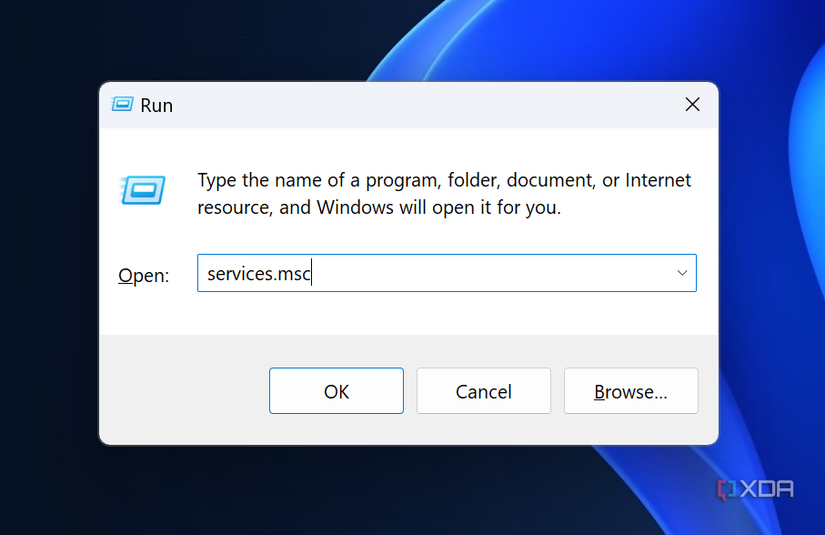Screen dimensions: 825x535
Task: Close the Run dialog with the X button
Action: click(x=692, y=104)
